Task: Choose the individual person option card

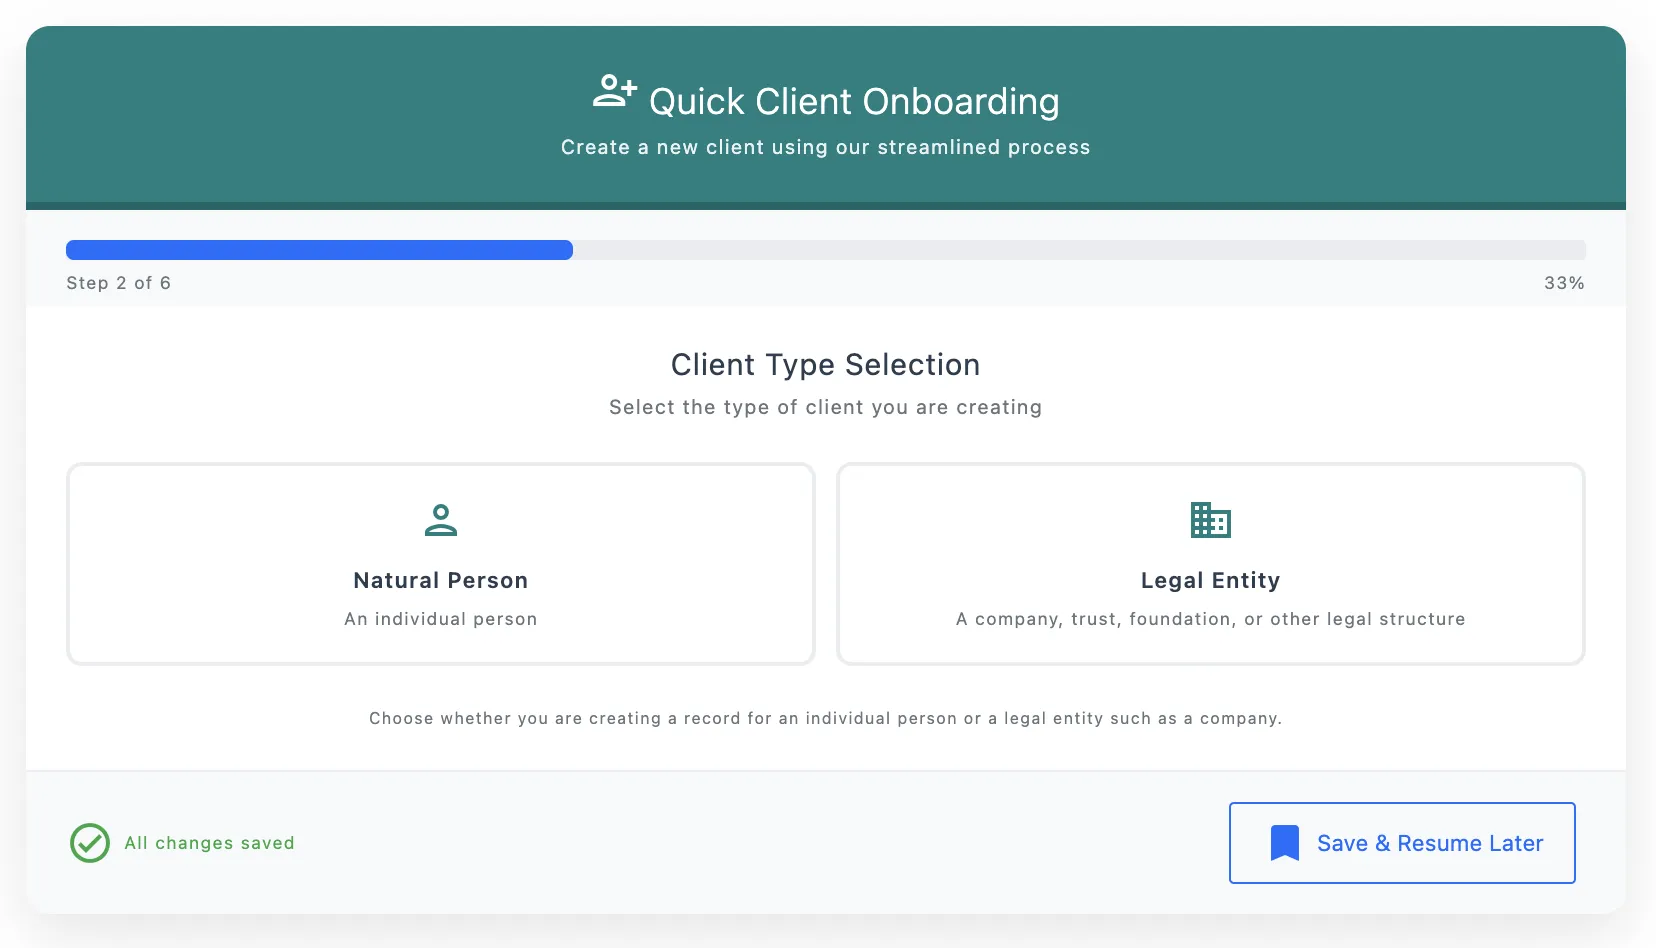Action: (441, 564)
